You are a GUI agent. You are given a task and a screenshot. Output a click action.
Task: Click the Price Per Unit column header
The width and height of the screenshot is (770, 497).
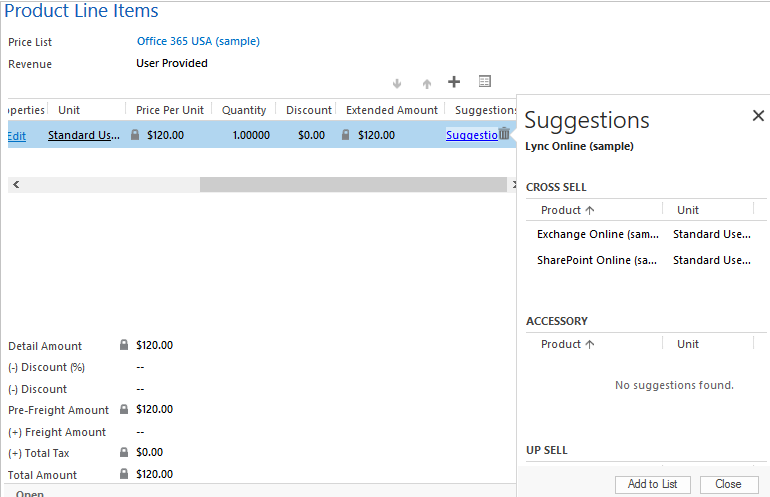point(170,110)
